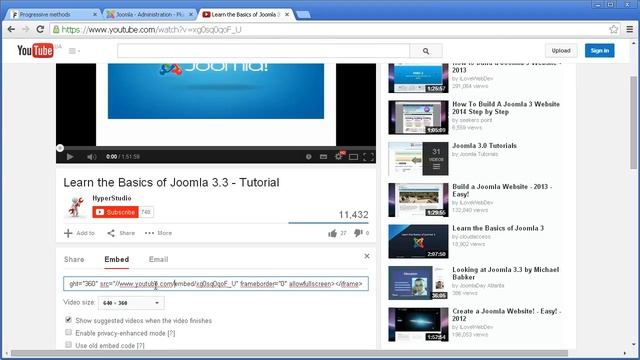Close the Progressive methods tab

(95, 14)
